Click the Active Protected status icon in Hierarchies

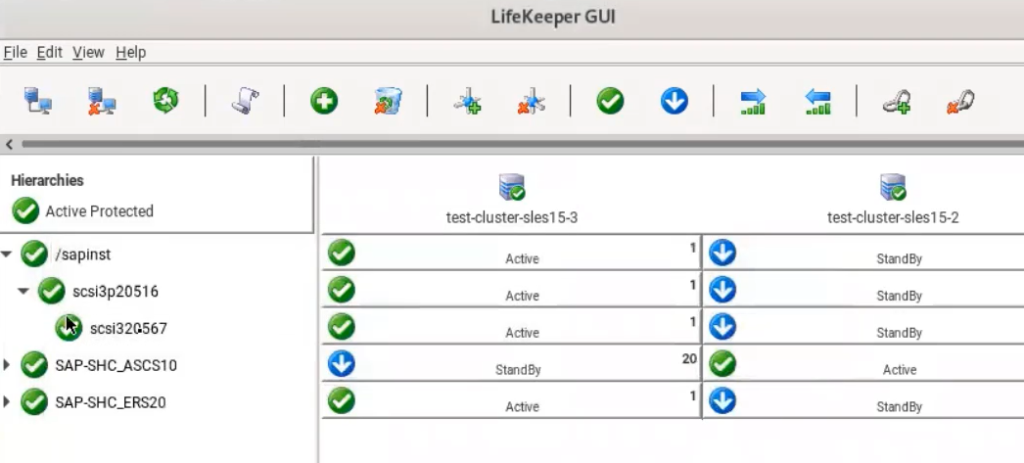click(x=25, y=211)
